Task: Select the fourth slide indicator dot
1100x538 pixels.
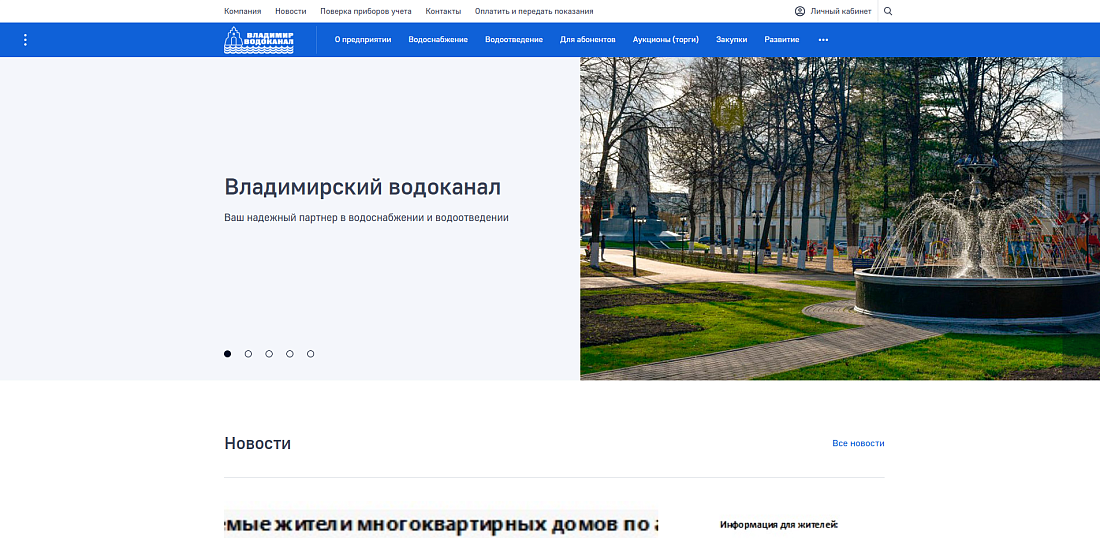Action: click(290, 354)
